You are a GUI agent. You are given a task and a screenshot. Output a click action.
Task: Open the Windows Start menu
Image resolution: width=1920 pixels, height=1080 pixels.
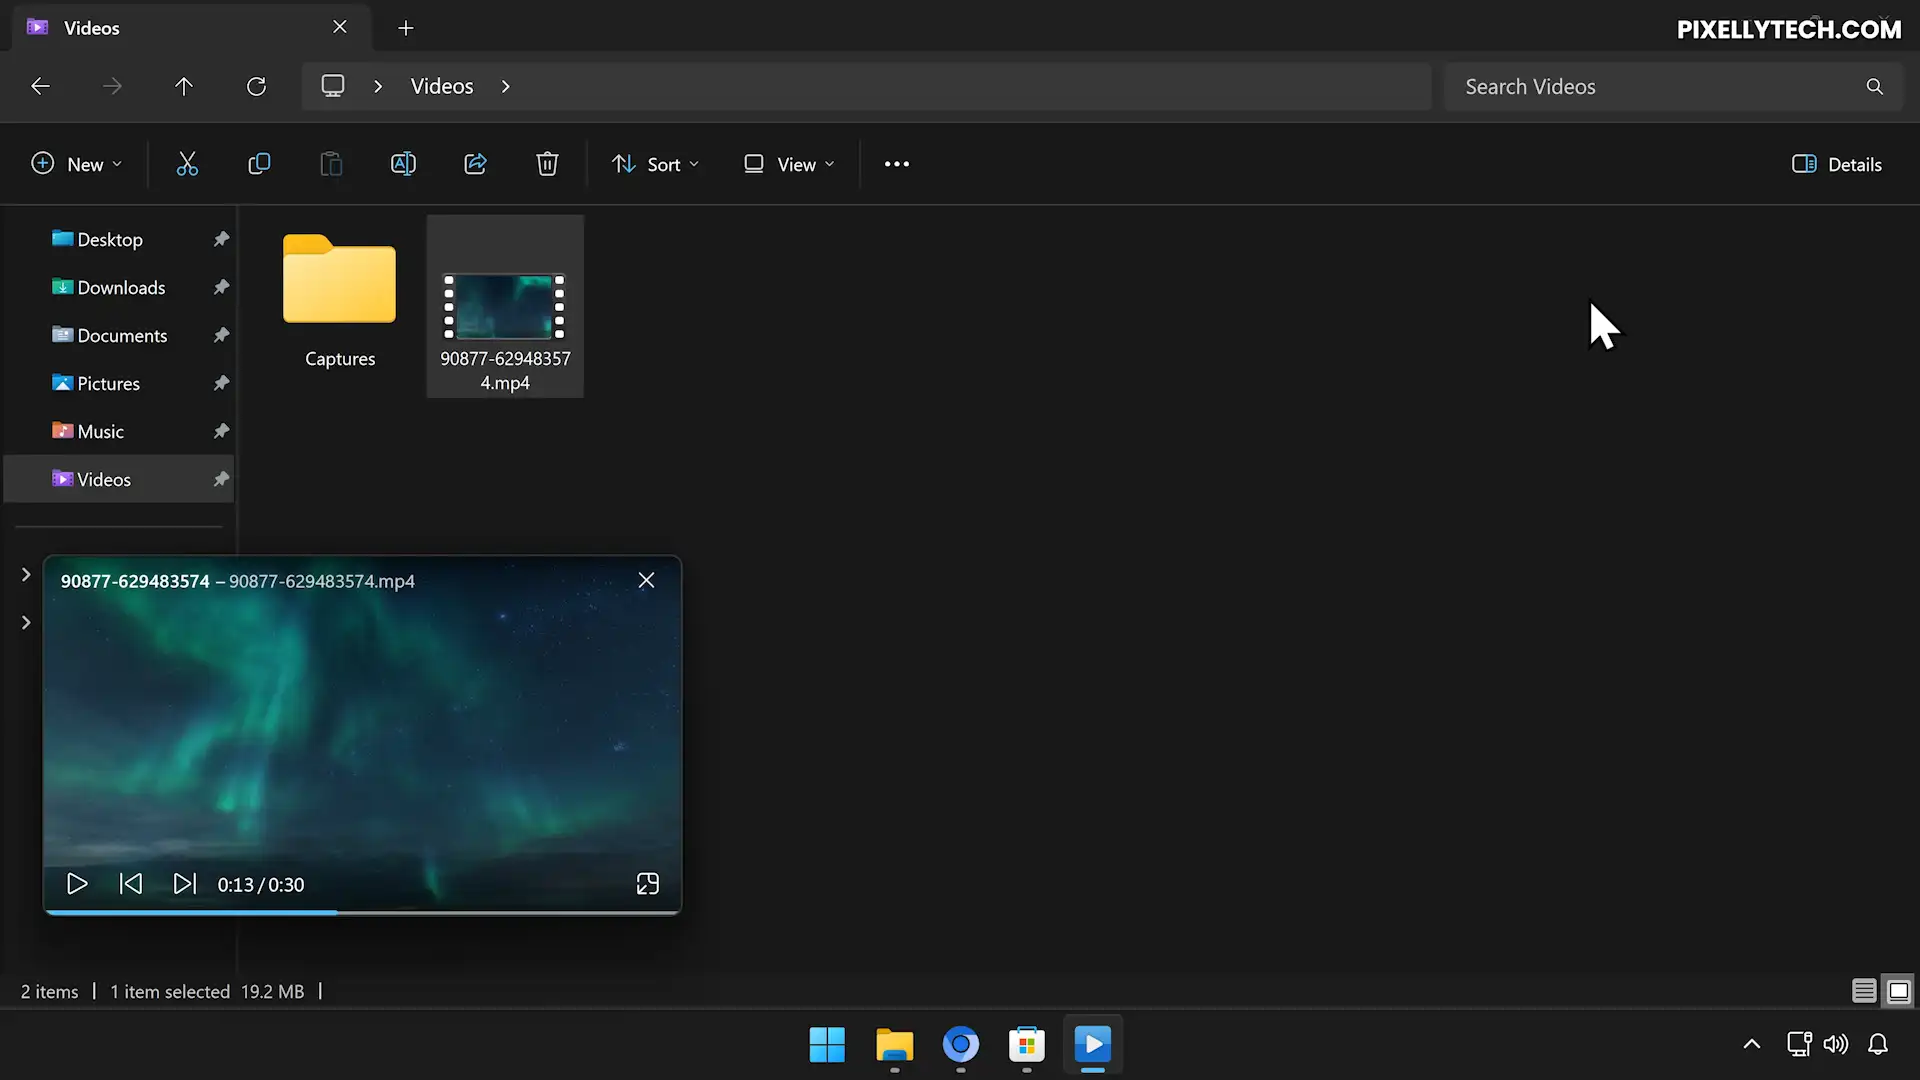[827, 1045]
